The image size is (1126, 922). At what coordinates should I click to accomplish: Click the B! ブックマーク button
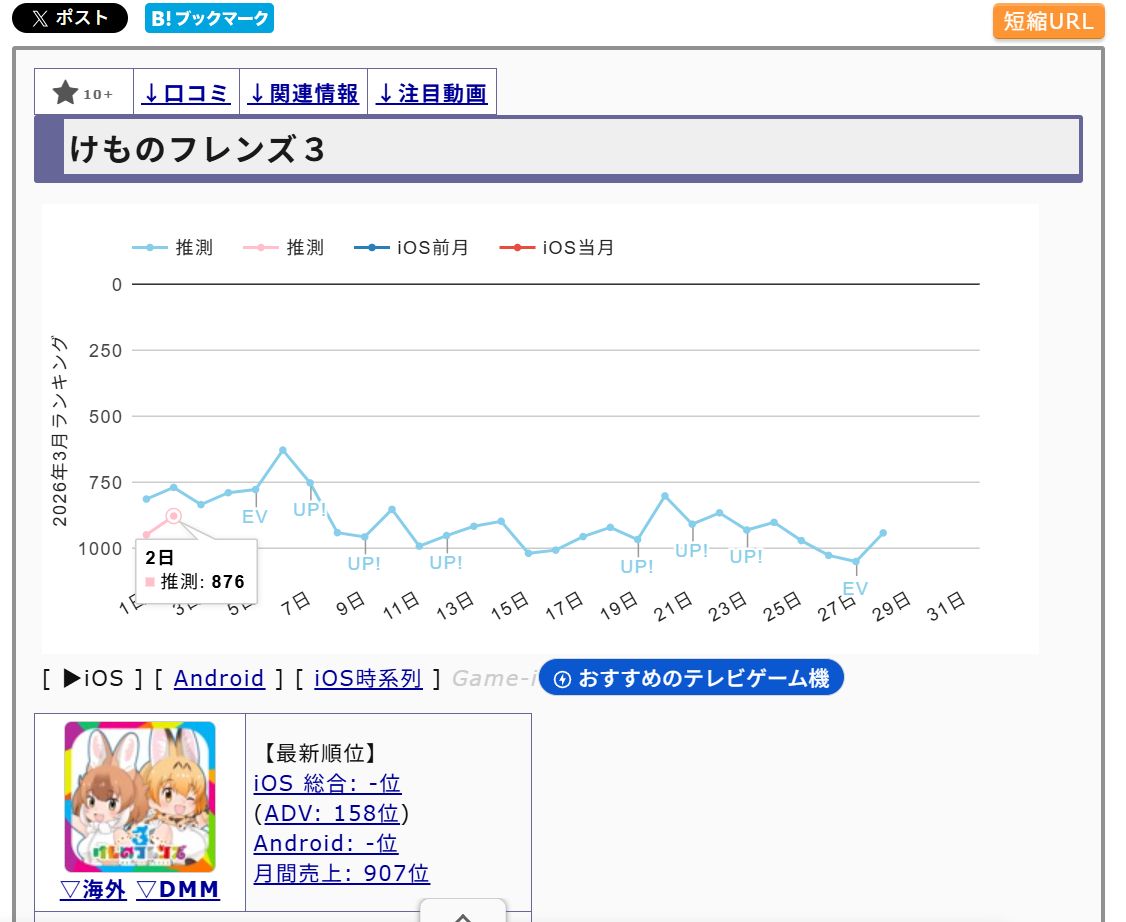pos(209,18)
